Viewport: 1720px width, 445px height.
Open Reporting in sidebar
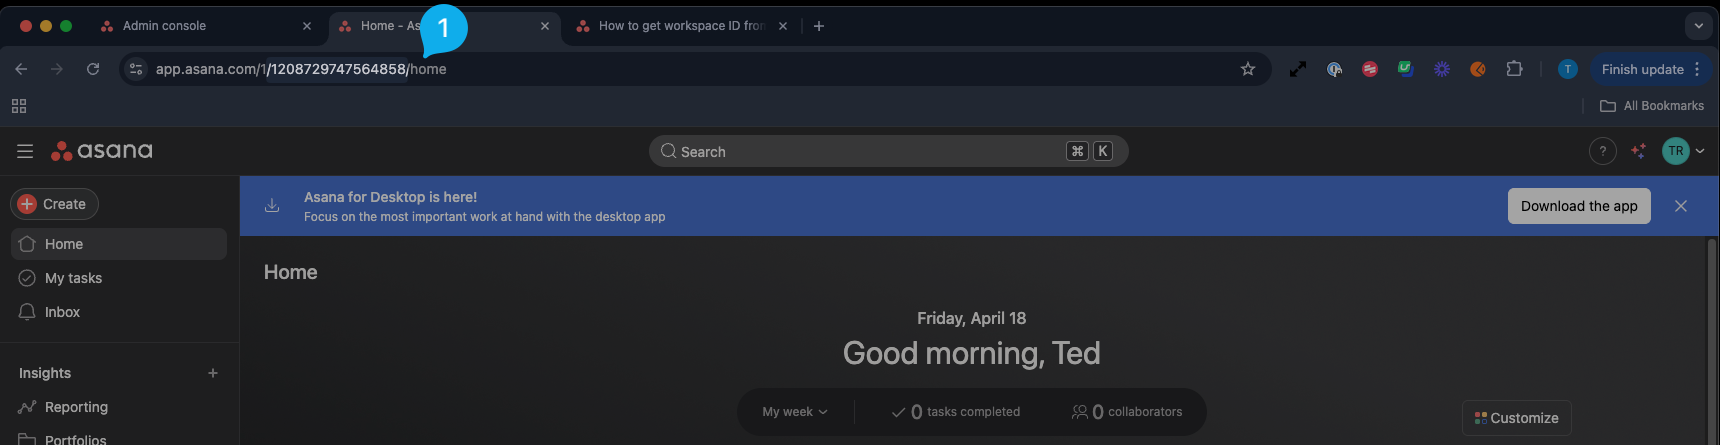coord(119,407)
